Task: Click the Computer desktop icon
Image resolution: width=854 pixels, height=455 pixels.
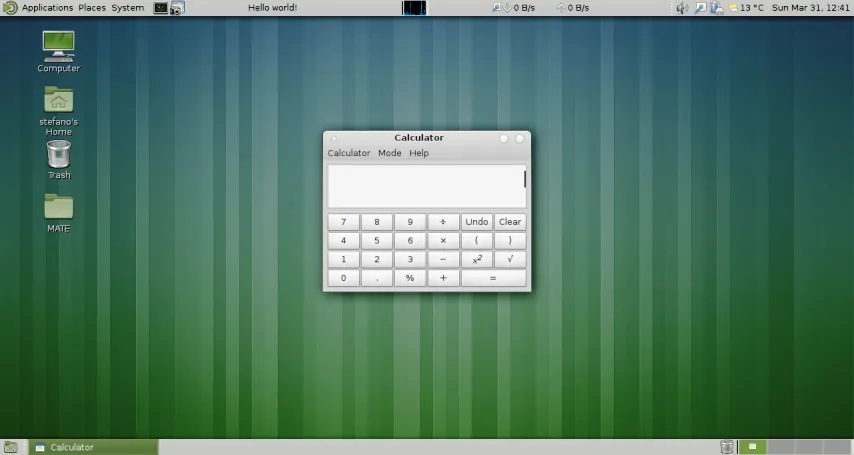Action: (58, 46)
